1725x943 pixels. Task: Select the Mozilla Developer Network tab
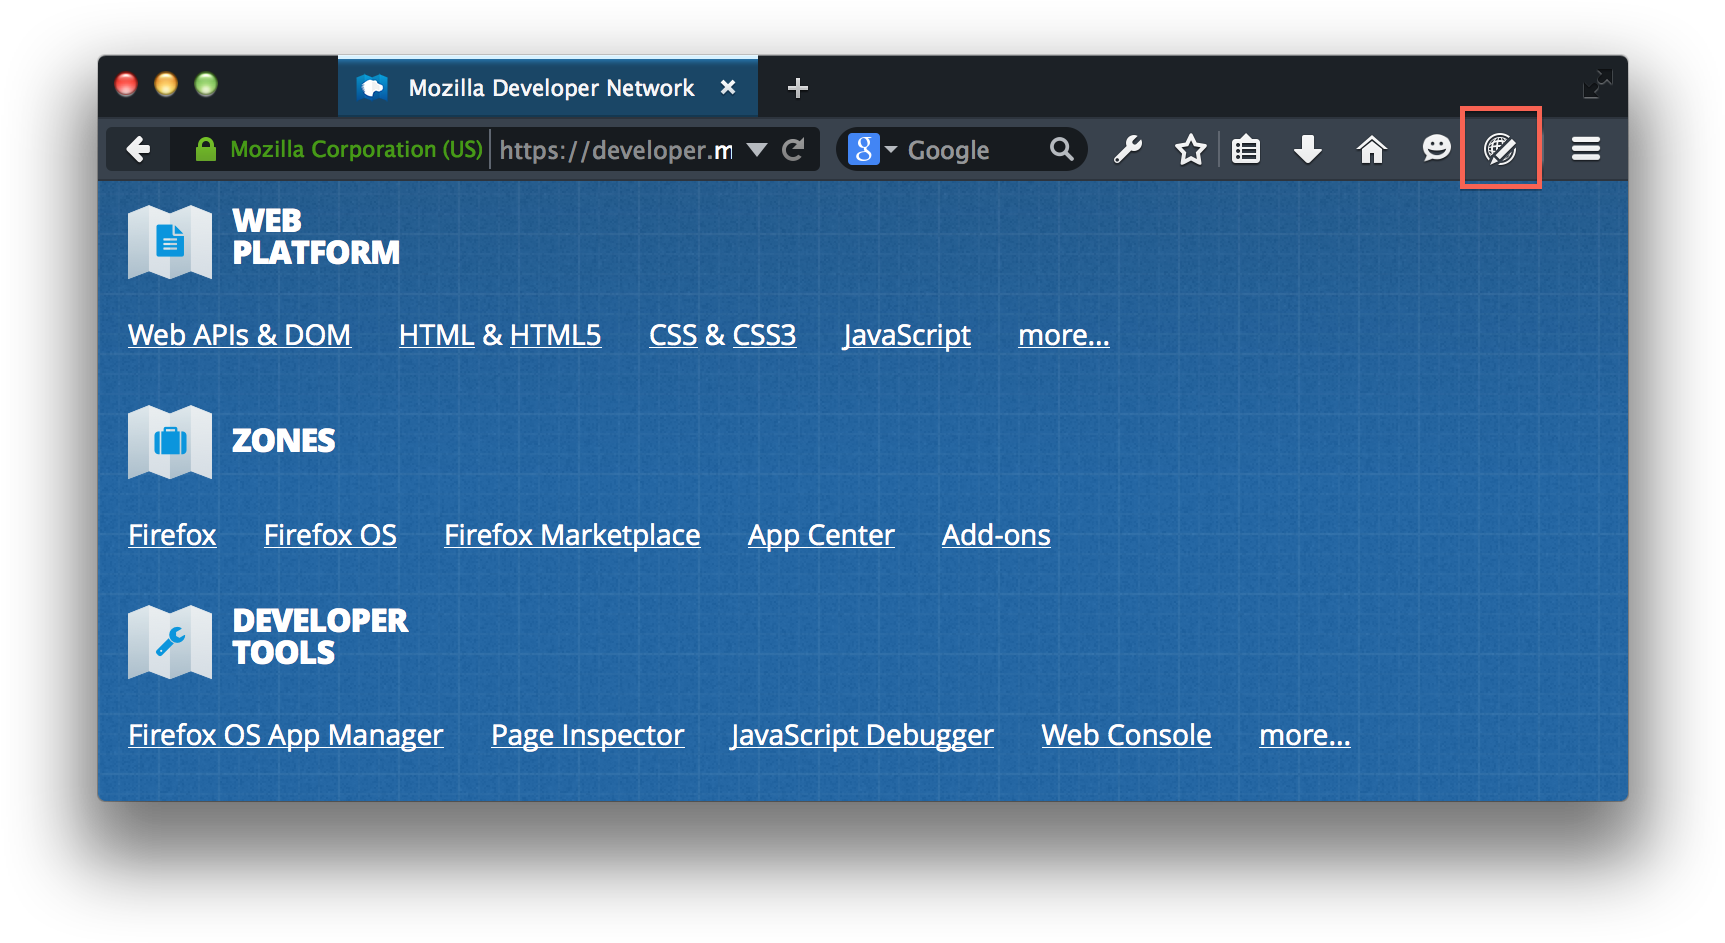click(548, 87)
